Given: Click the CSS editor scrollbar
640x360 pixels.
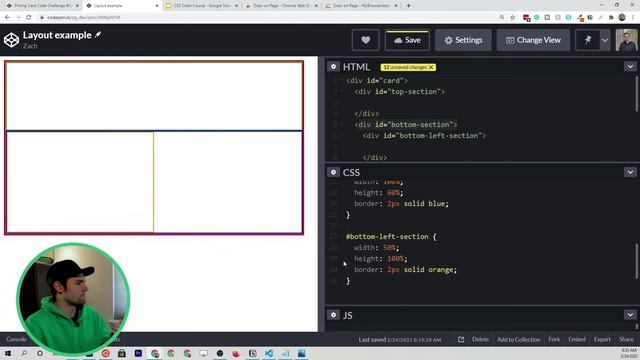Looking at the screenshot, I should point(636,261).
